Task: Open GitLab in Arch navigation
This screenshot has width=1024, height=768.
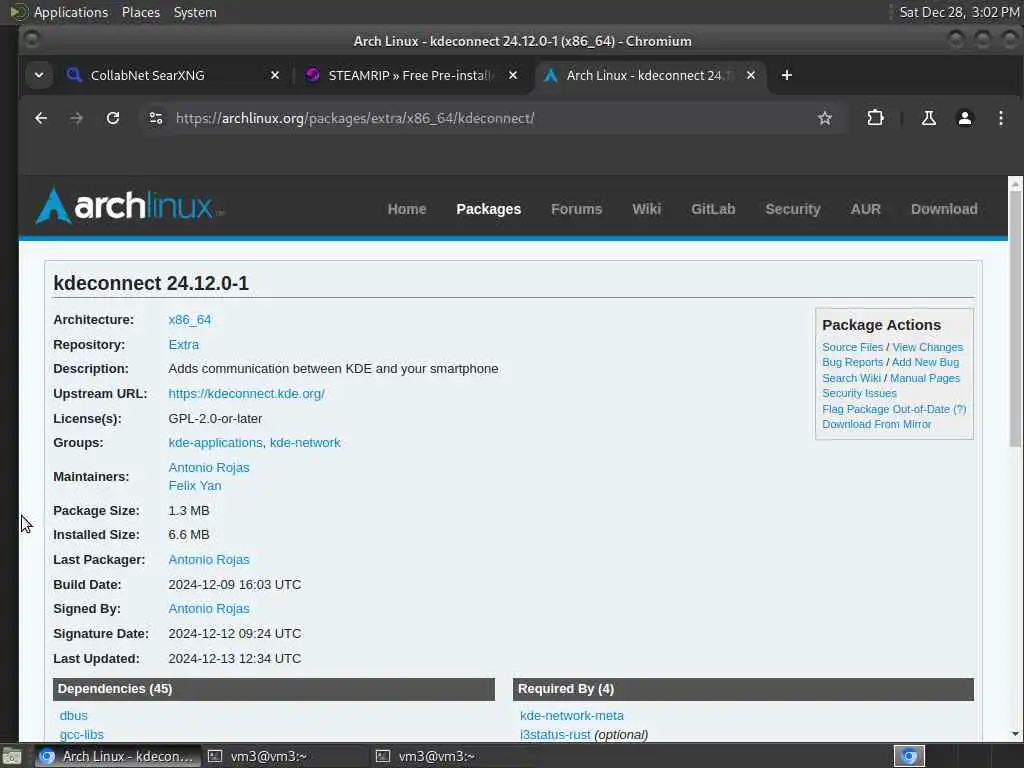Action: point(713,209)
